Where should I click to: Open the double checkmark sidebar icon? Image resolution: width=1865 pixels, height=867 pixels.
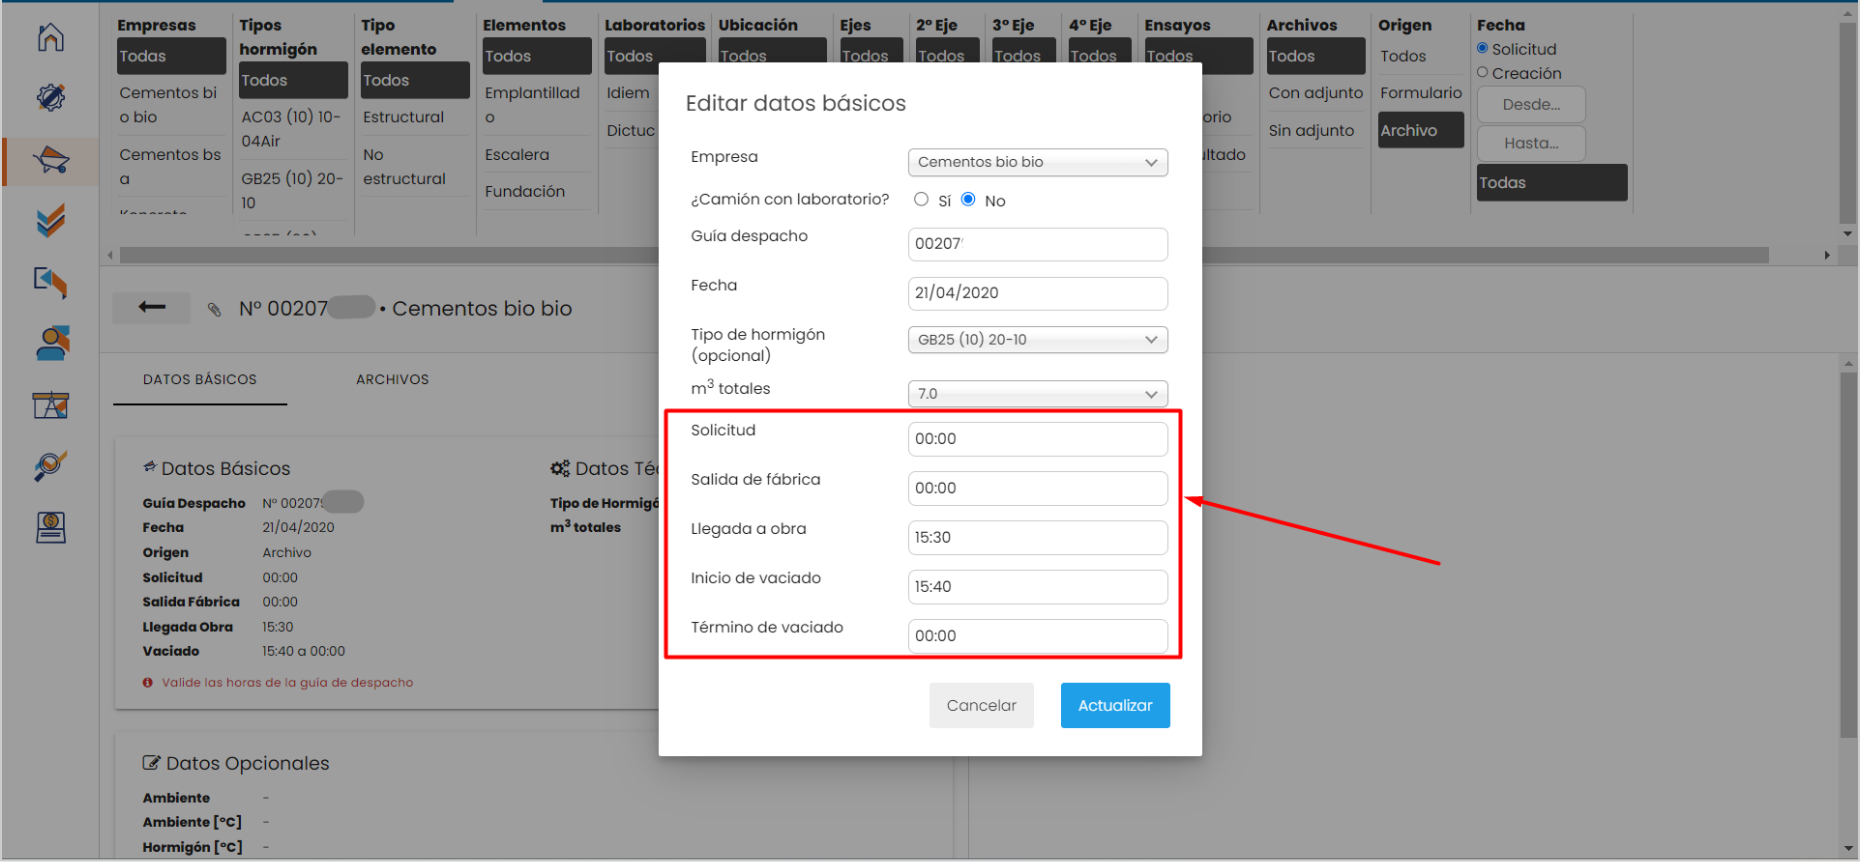(51, 220)
